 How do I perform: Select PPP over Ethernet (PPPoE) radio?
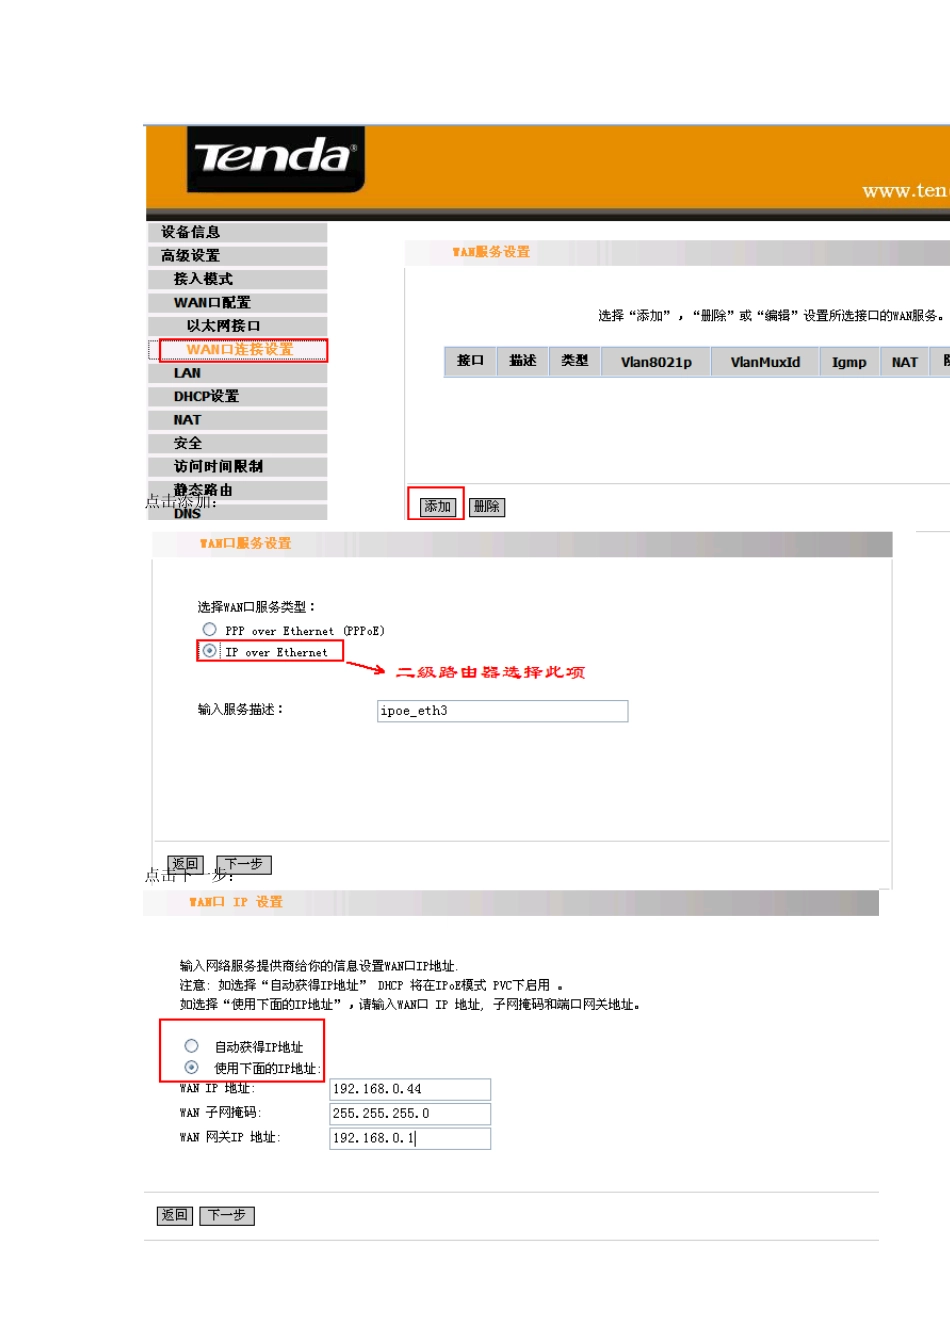[209, 629]
